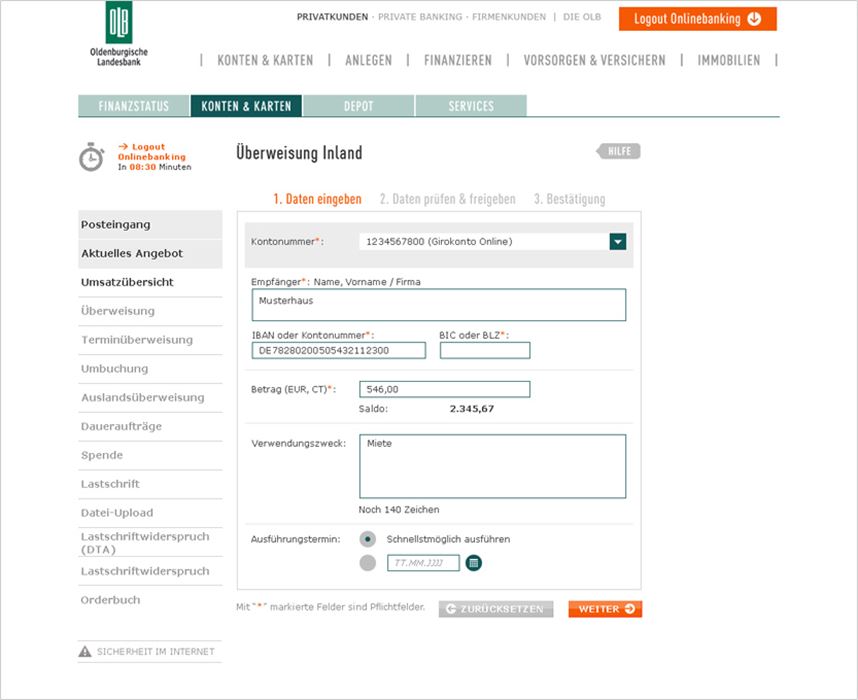This screenshot has height=700, width=858.
Task: Click the Die OLB link
Action: 582,17
